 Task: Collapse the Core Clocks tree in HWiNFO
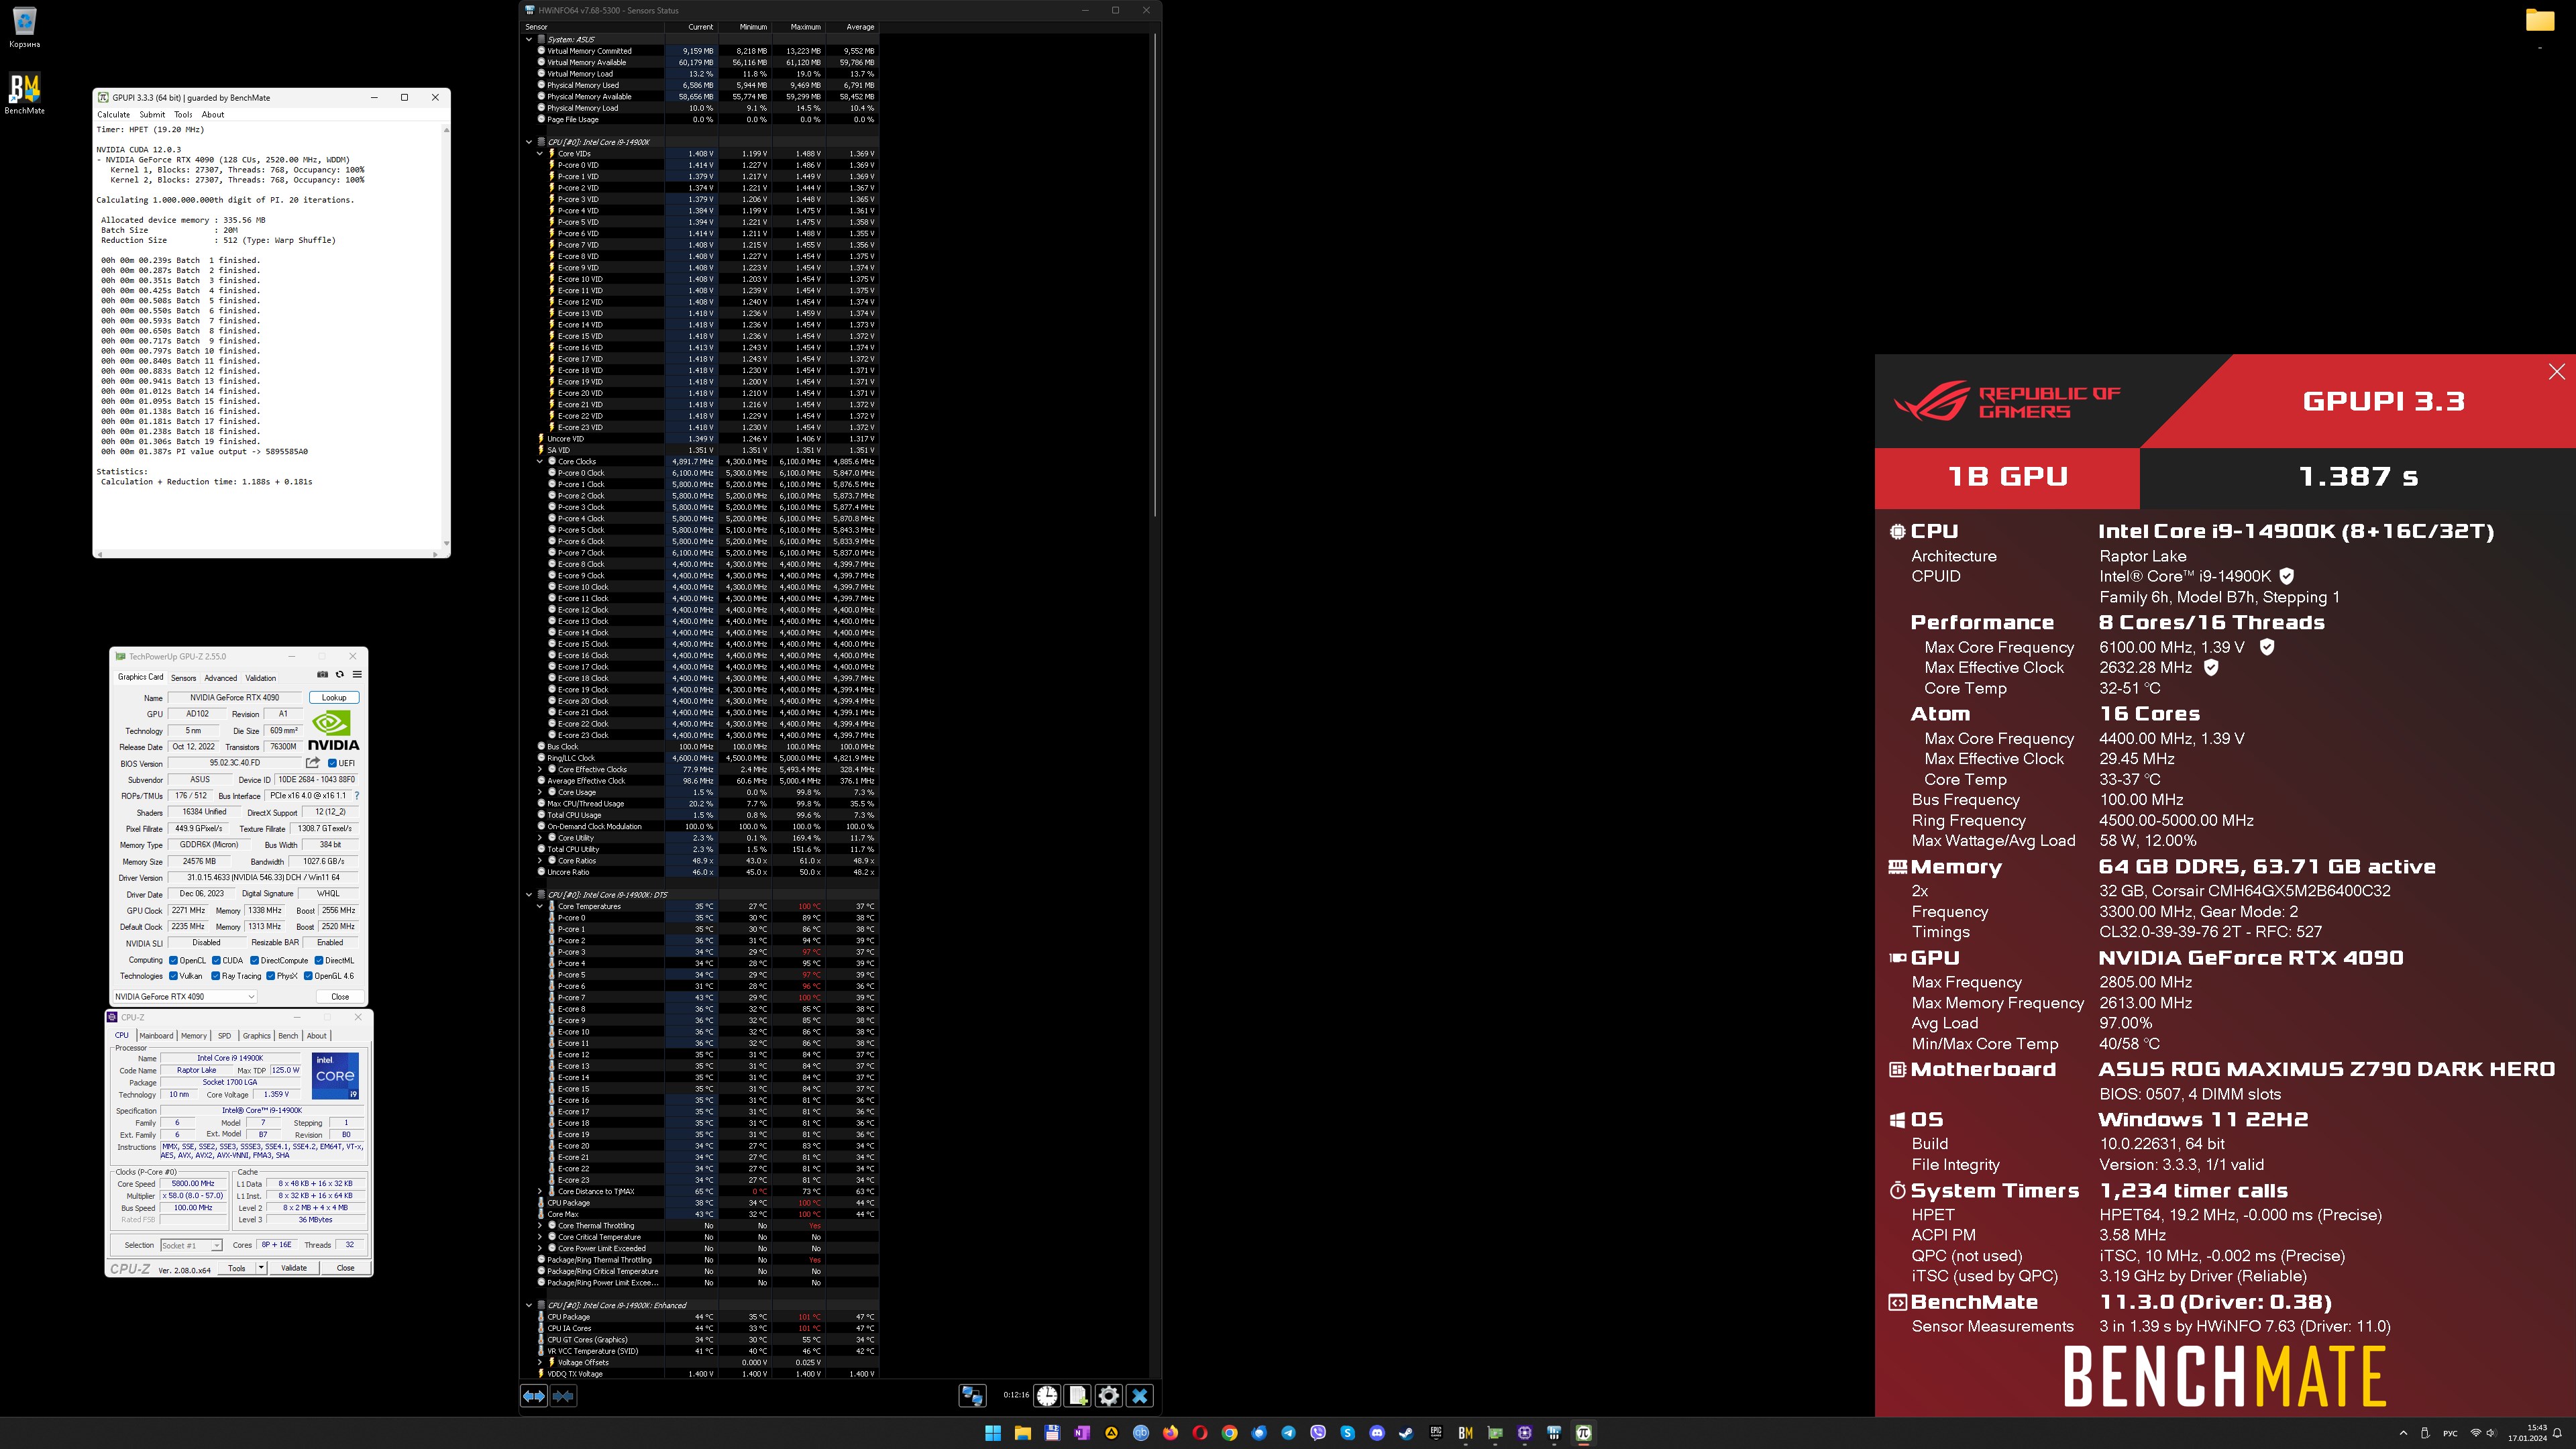[540, 462]
